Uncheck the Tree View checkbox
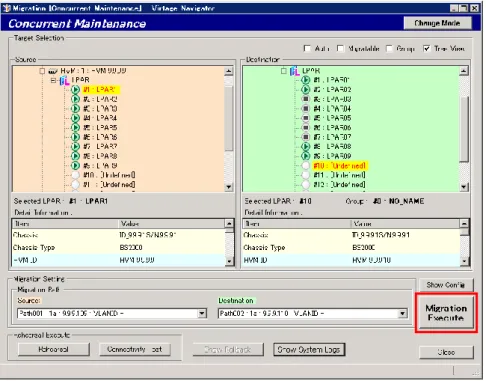The image size is (486, 381). click(x=427, y=49)
